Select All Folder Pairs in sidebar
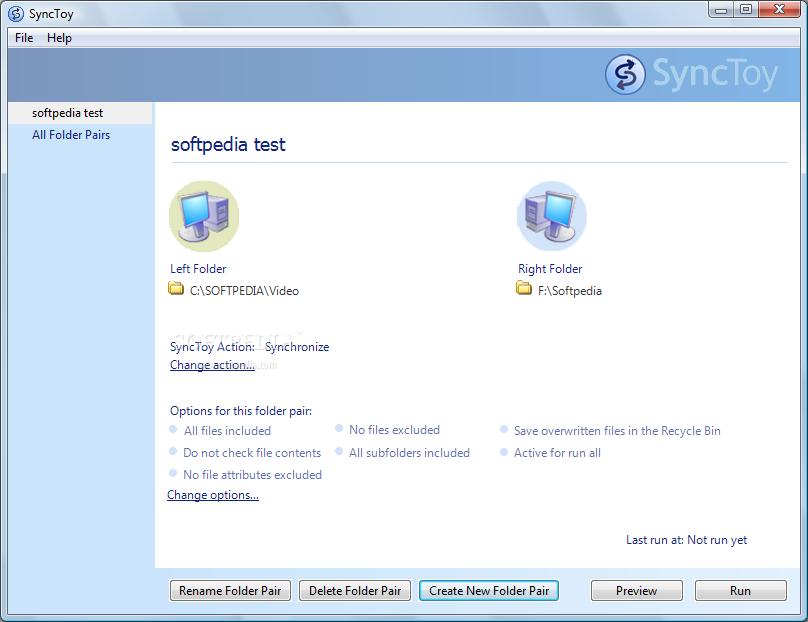808x622 pixels. tap(71, 135)
